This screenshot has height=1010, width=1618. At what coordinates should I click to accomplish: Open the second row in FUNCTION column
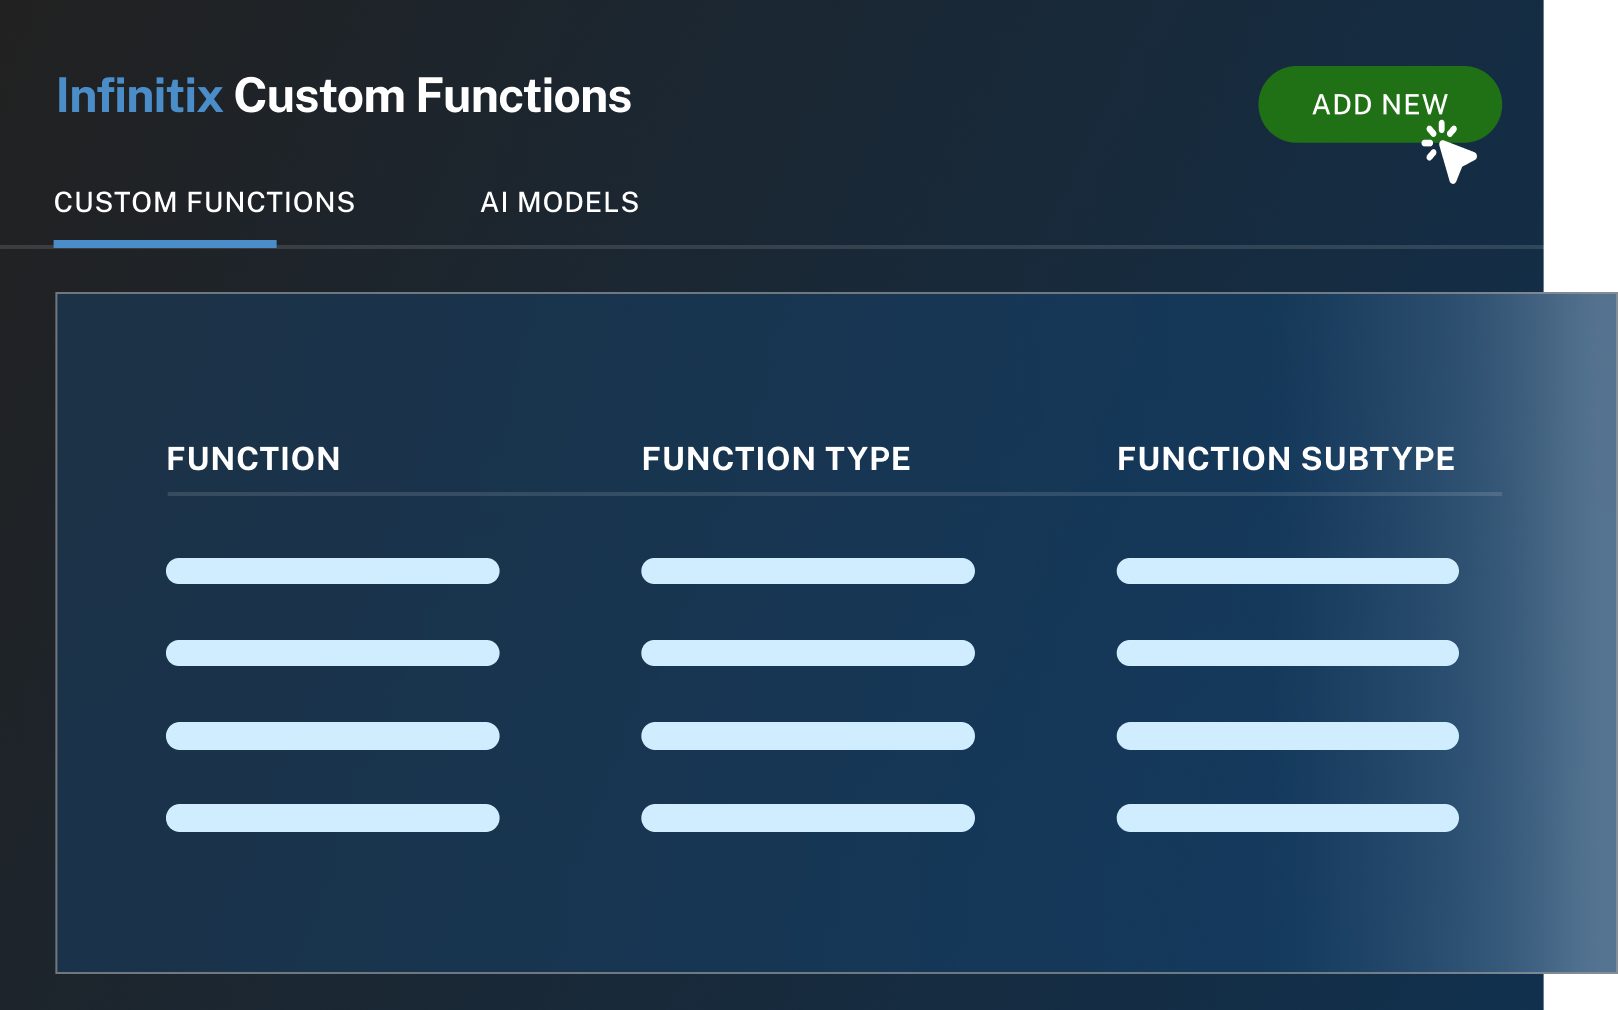click(333, 653)
